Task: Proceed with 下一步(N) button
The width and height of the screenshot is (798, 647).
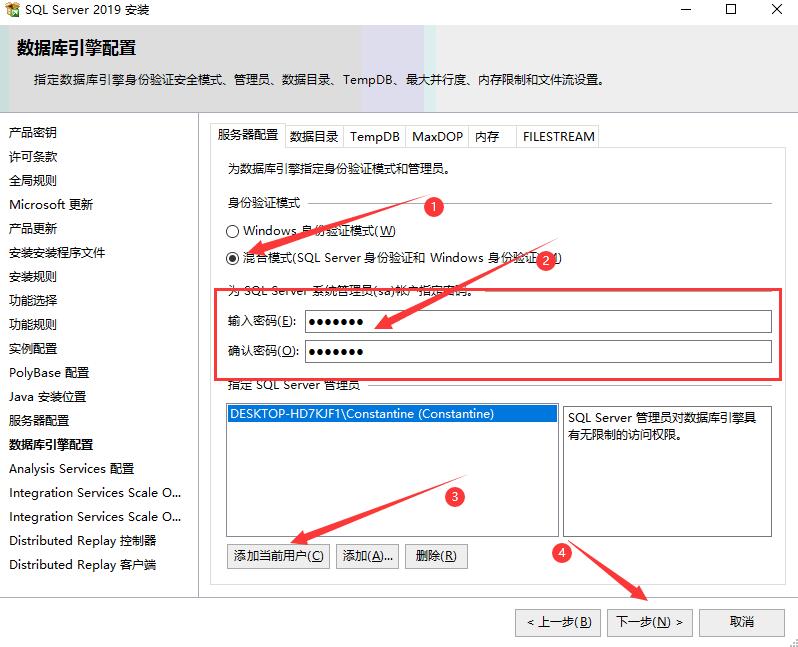Action: tap(649, 622)
